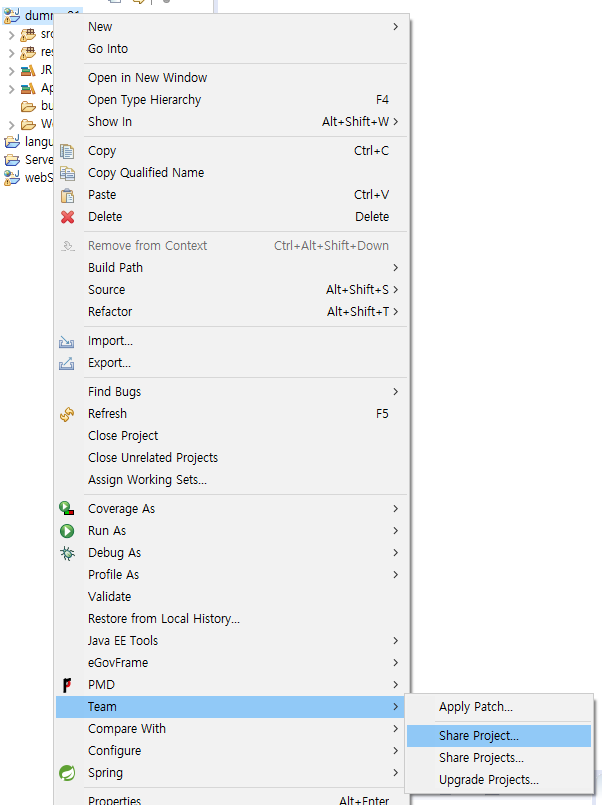The width and height of the screenshot is (602, 805).
Task: Expand the Find Bugs submenu arrow
Action: point(395,392)
